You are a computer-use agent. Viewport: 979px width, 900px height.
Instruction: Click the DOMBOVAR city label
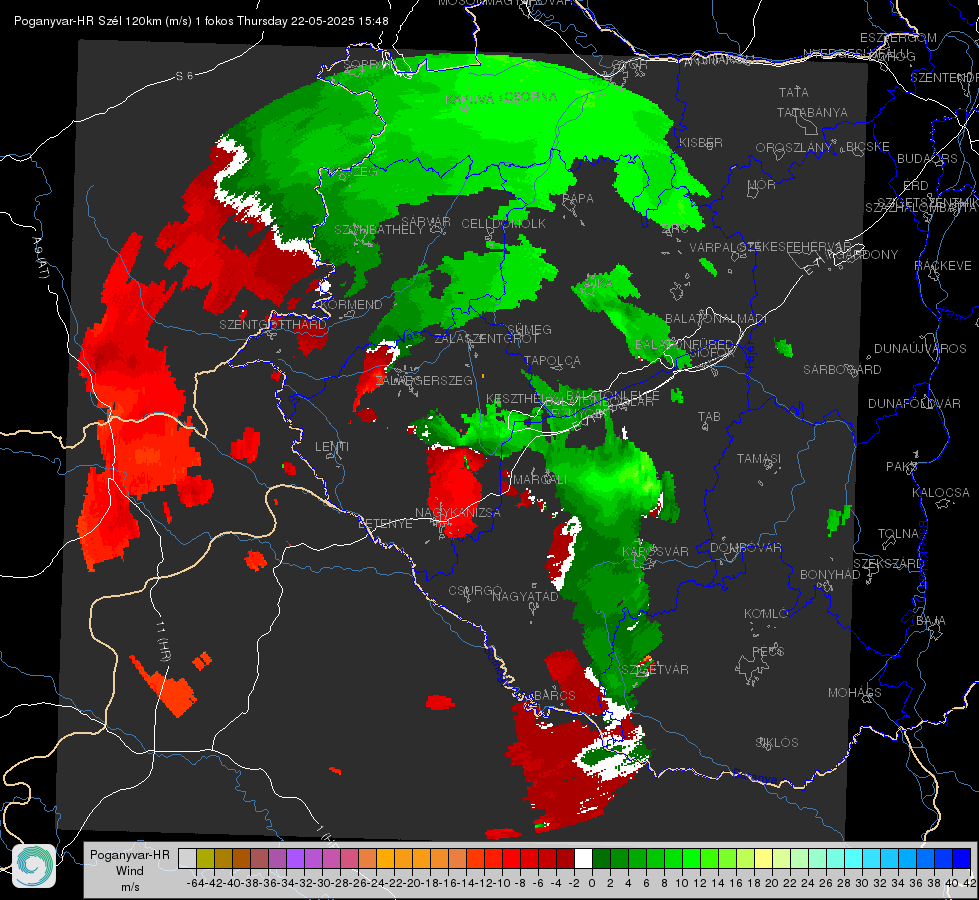pyautogui.click(x=746, y=548)
